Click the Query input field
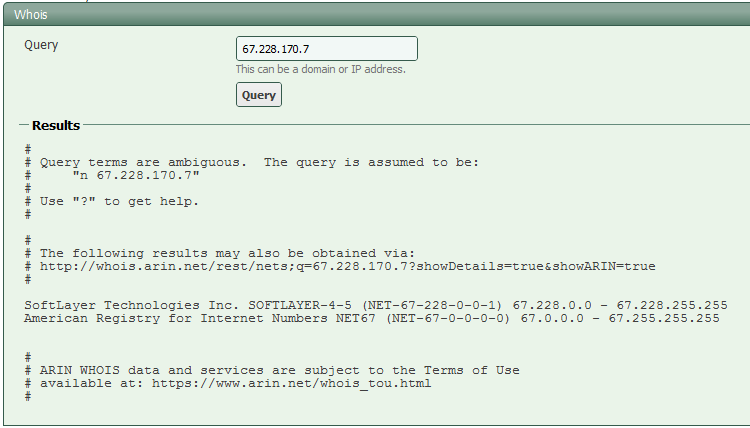 click(326, 48)
